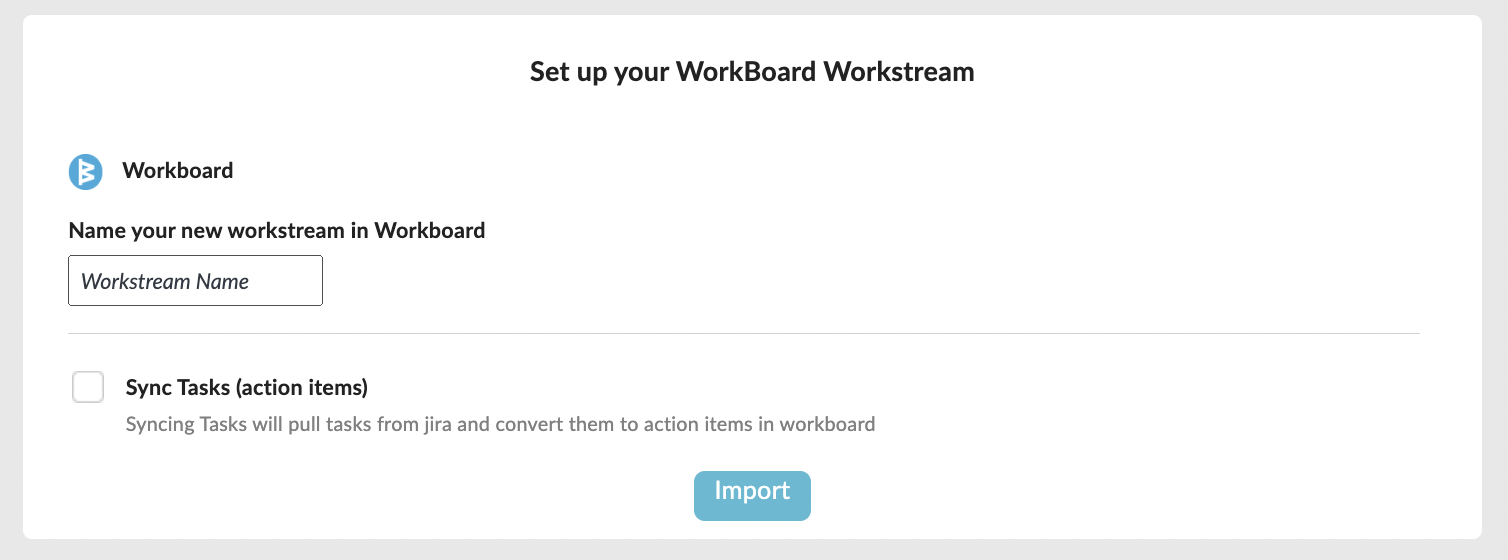Click the 'Set up your WorkBoard Workstream' heading

[x=752, y=72]
